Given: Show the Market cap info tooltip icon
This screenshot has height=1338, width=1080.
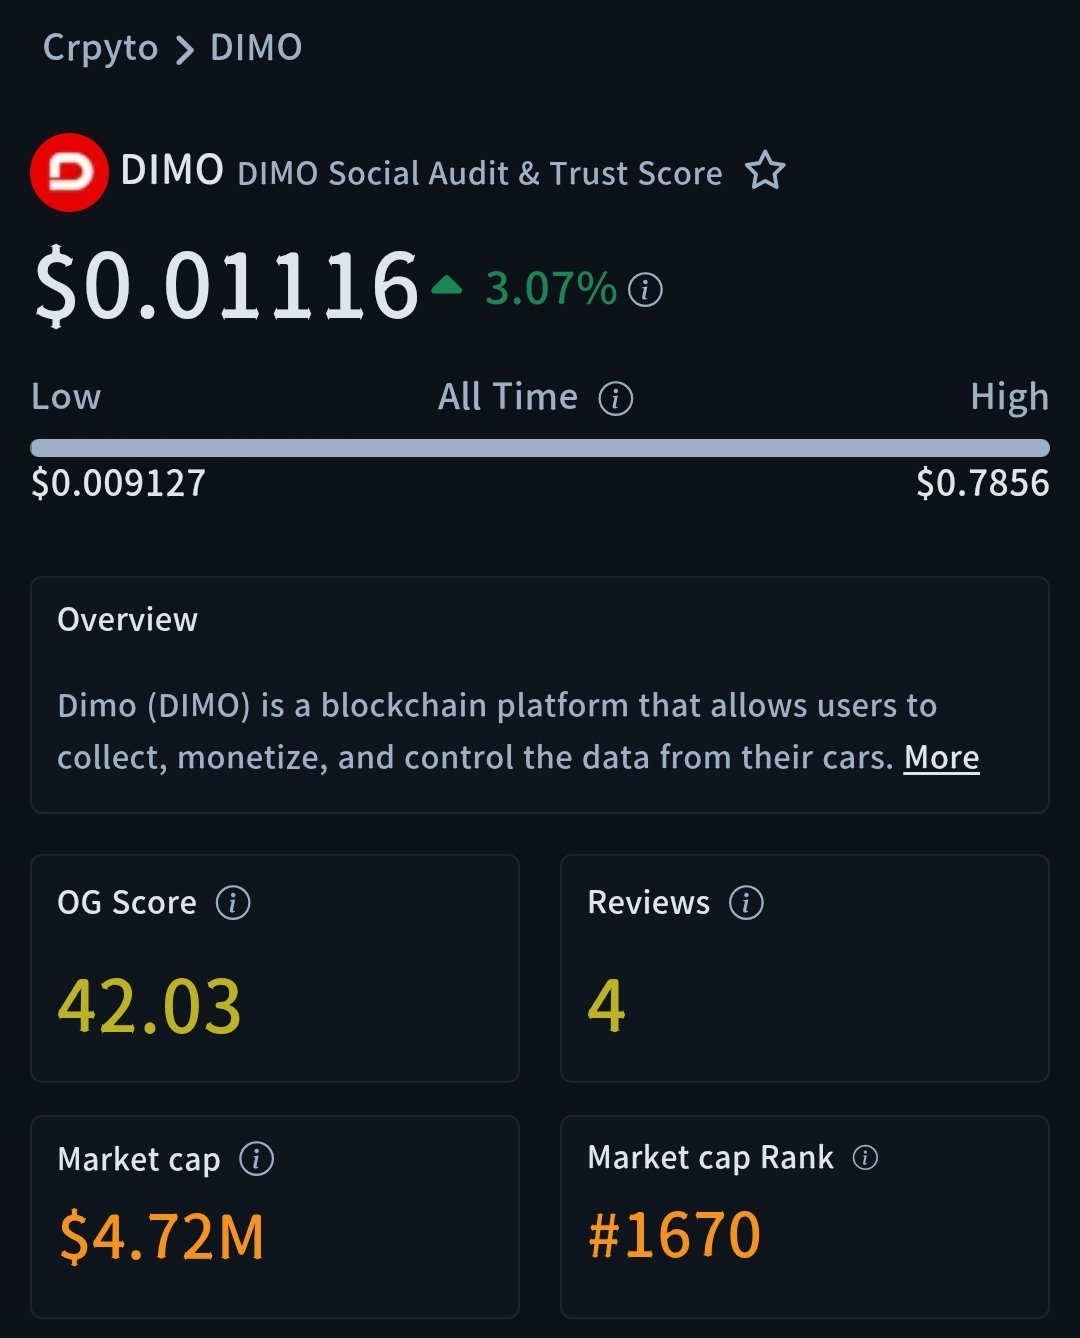Looking at the screenshot, I should click(x=256, y=1159).
